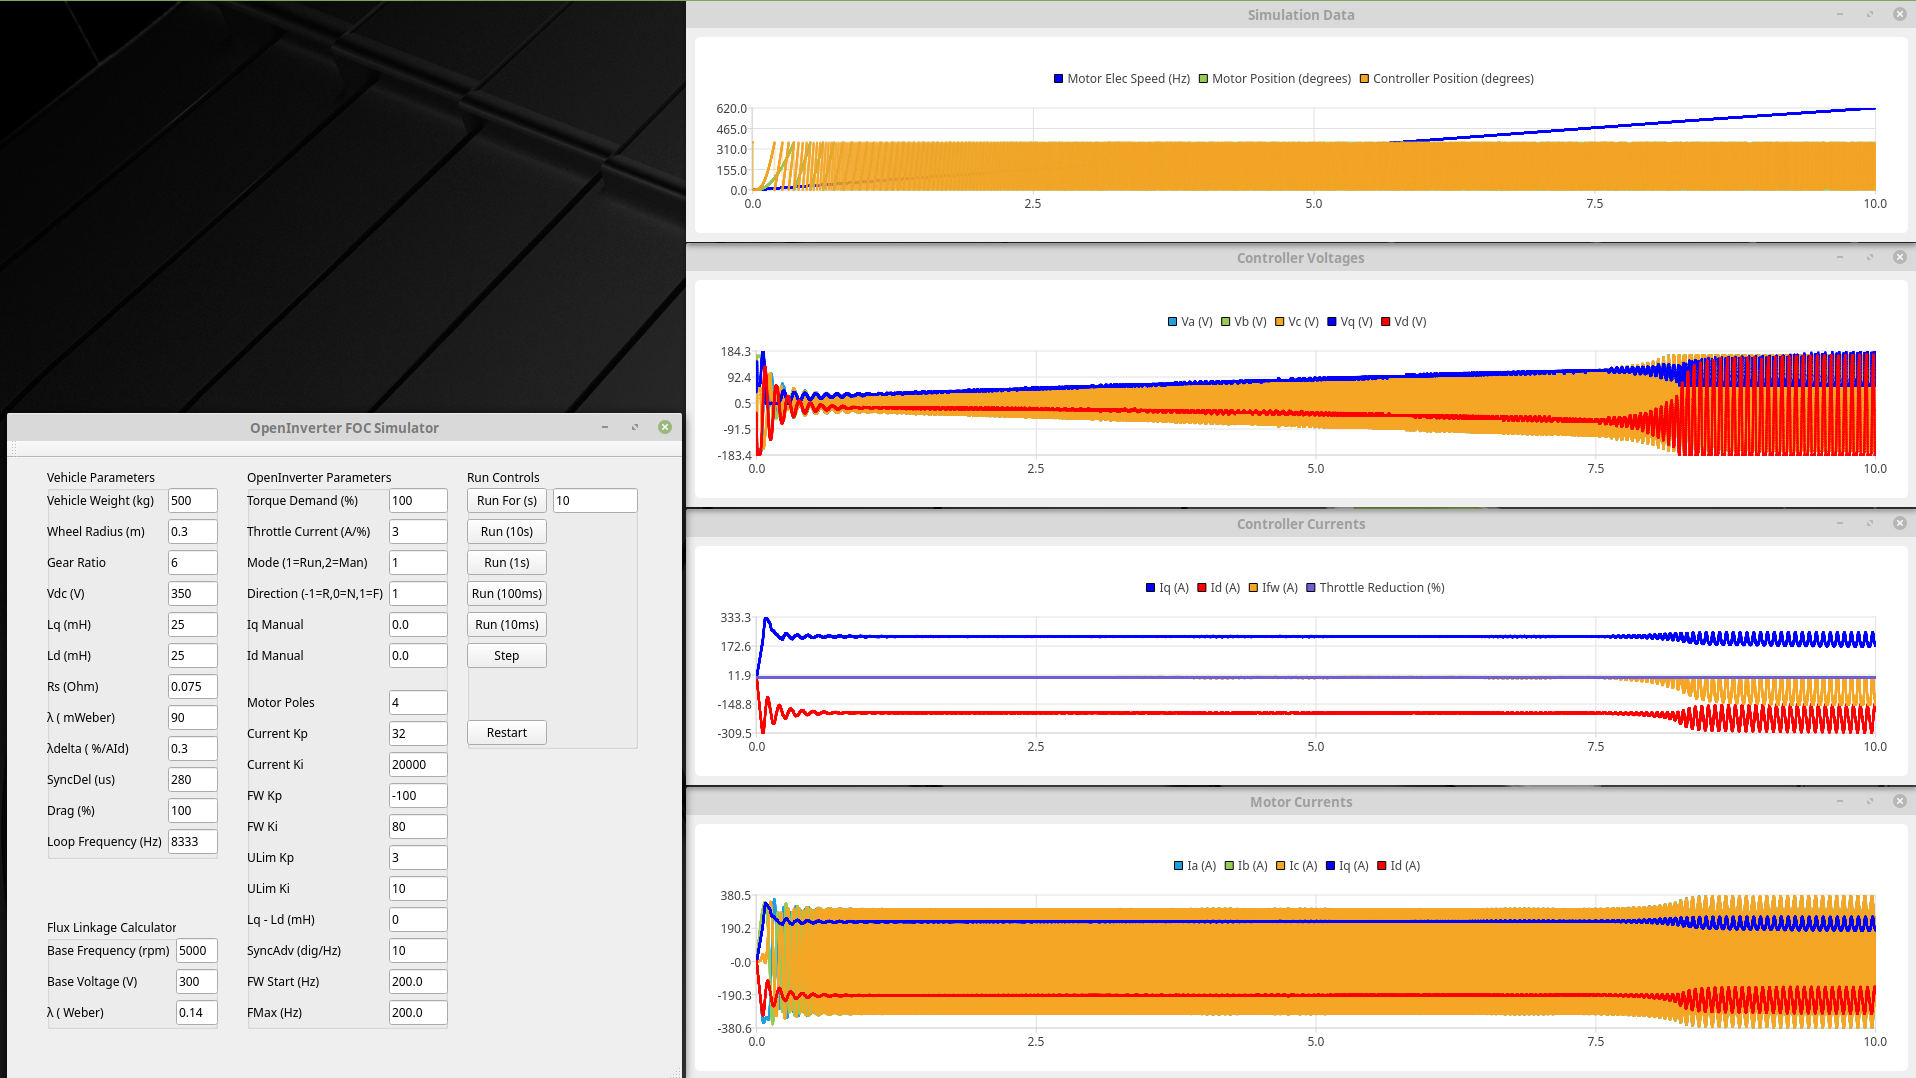Close the Motor Currents window

[1899, 801]
